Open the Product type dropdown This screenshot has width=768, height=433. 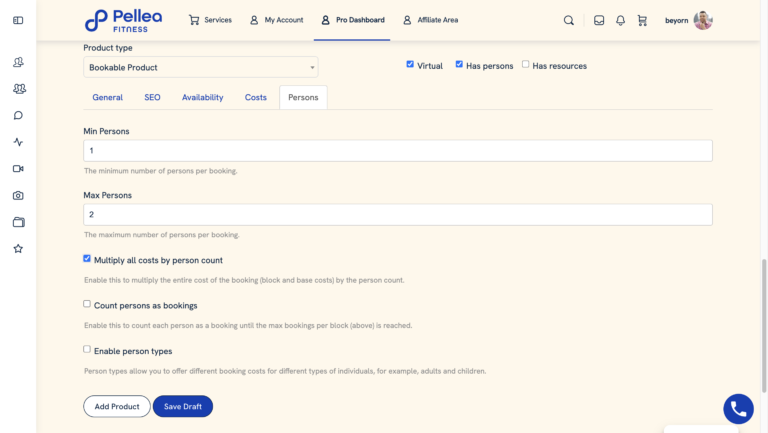pos(201,67)
